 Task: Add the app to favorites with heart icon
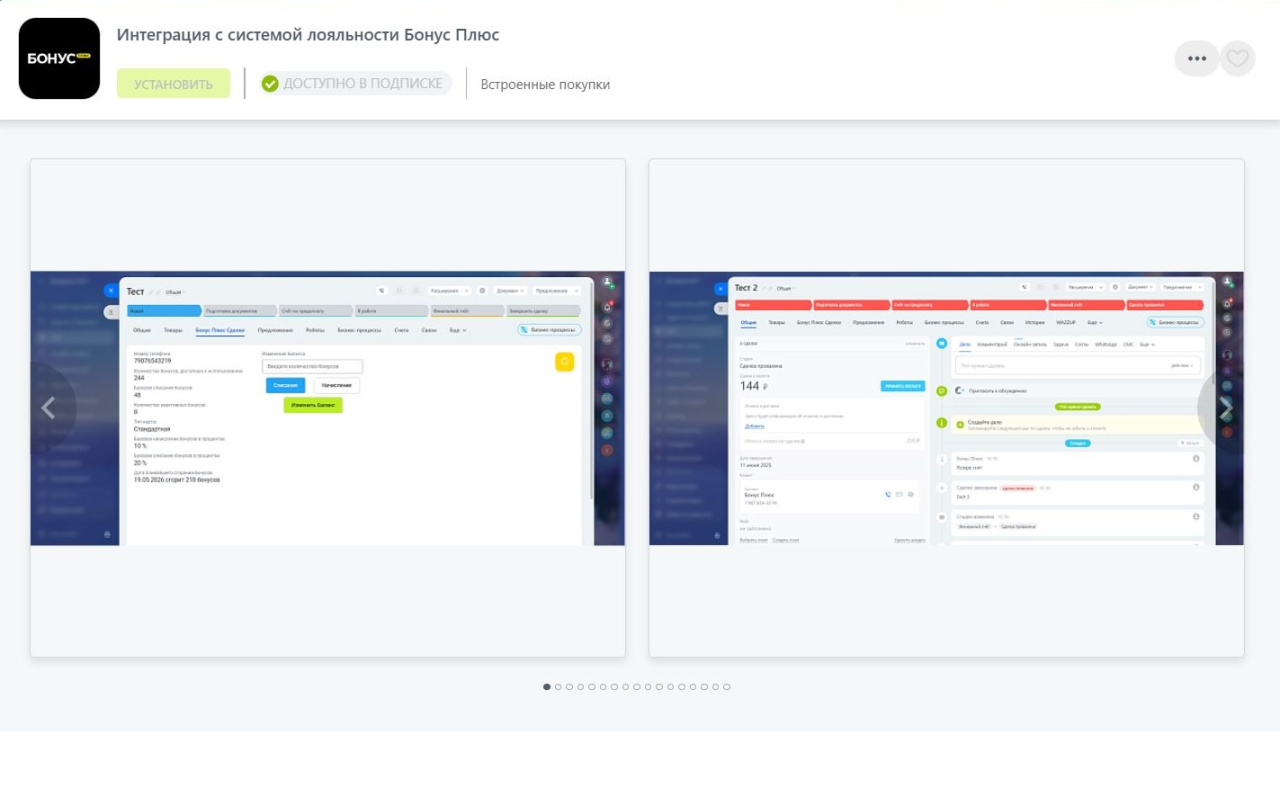pos(1238,58)
